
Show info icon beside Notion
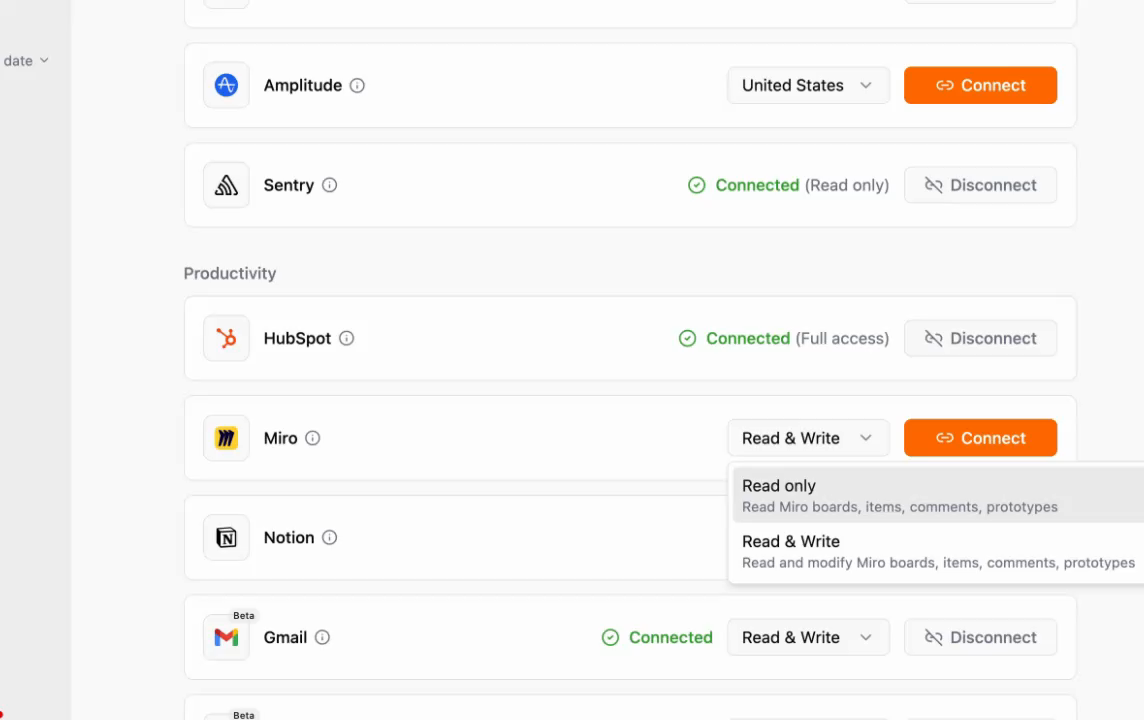pyautogui.click(x=330, y=538)
